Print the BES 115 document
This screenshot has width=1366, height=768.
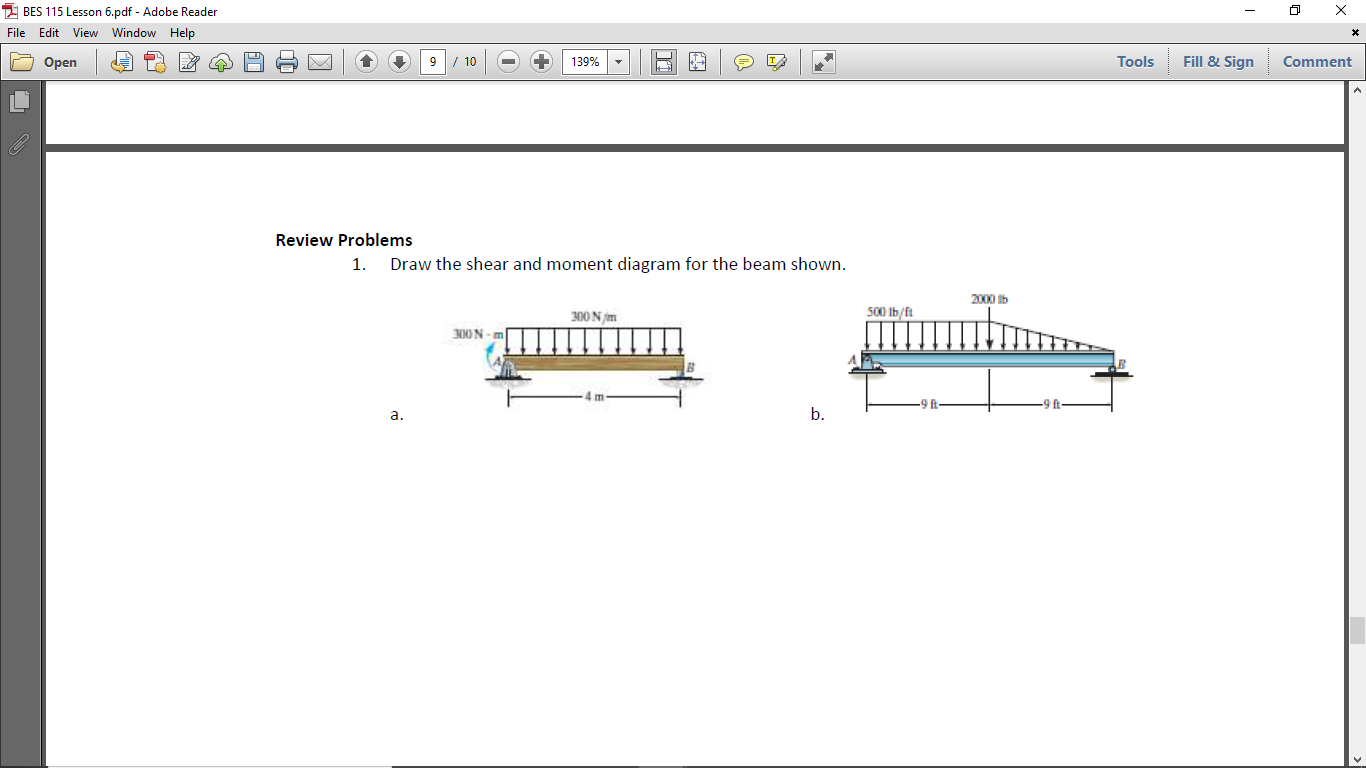pyautogui.click(x=287, y=62)
